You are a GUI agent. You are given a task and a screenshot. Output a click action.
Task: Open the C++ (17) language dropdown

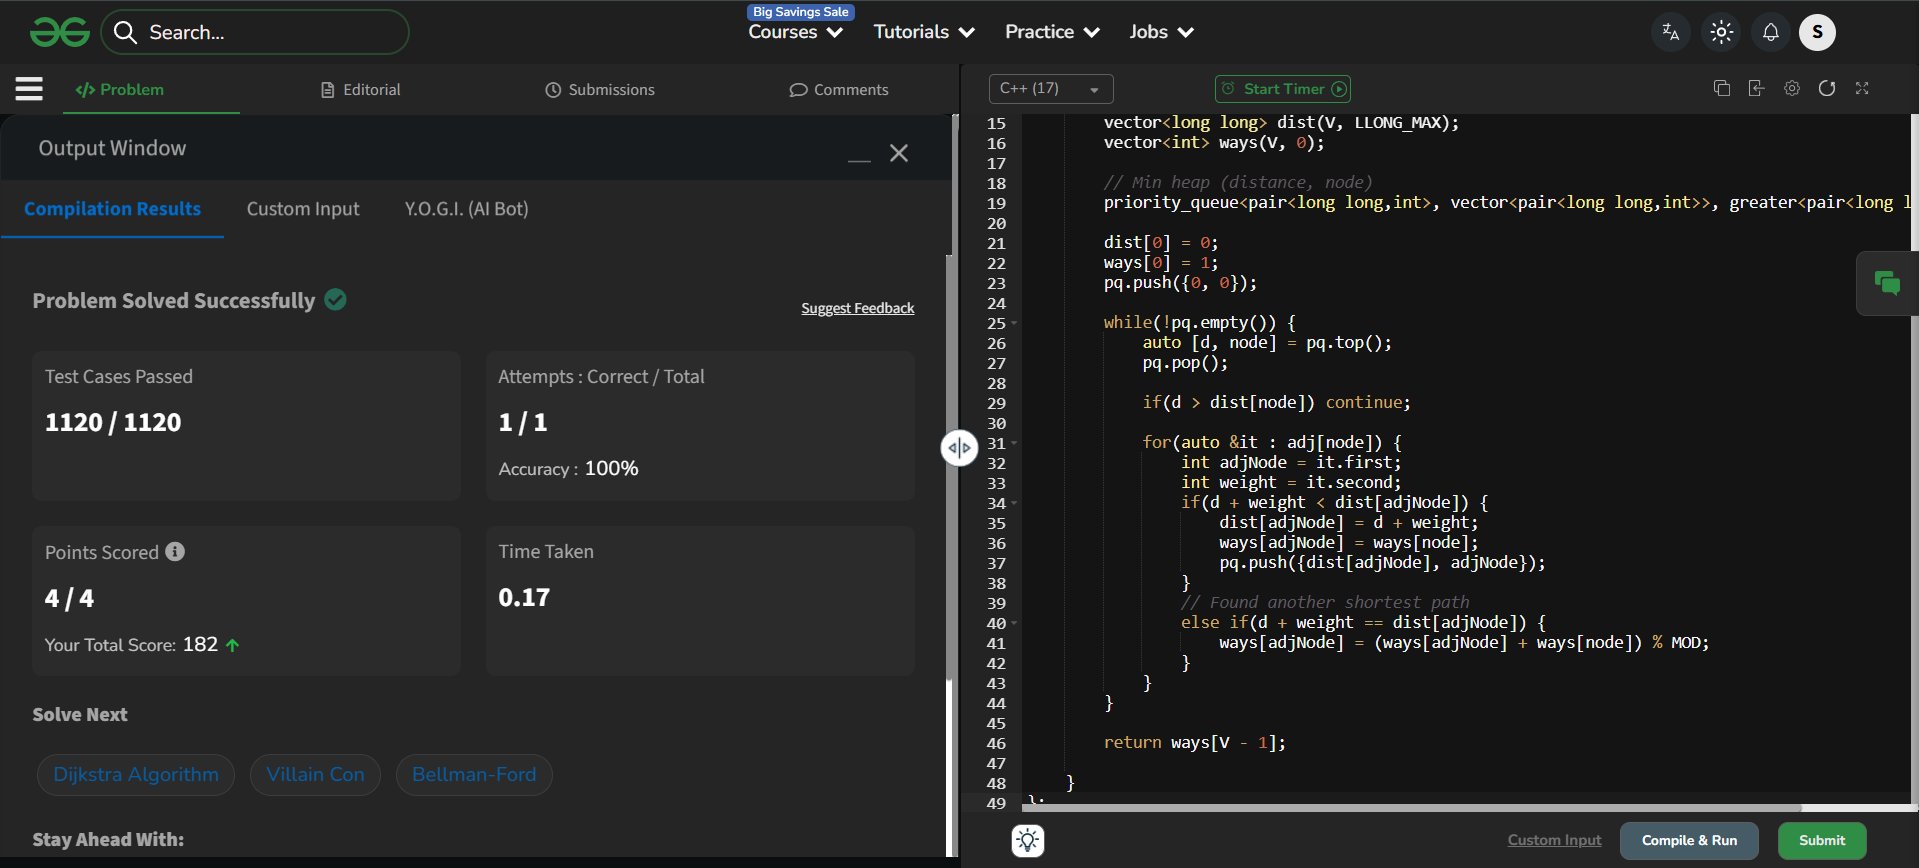click(1050, 89)
